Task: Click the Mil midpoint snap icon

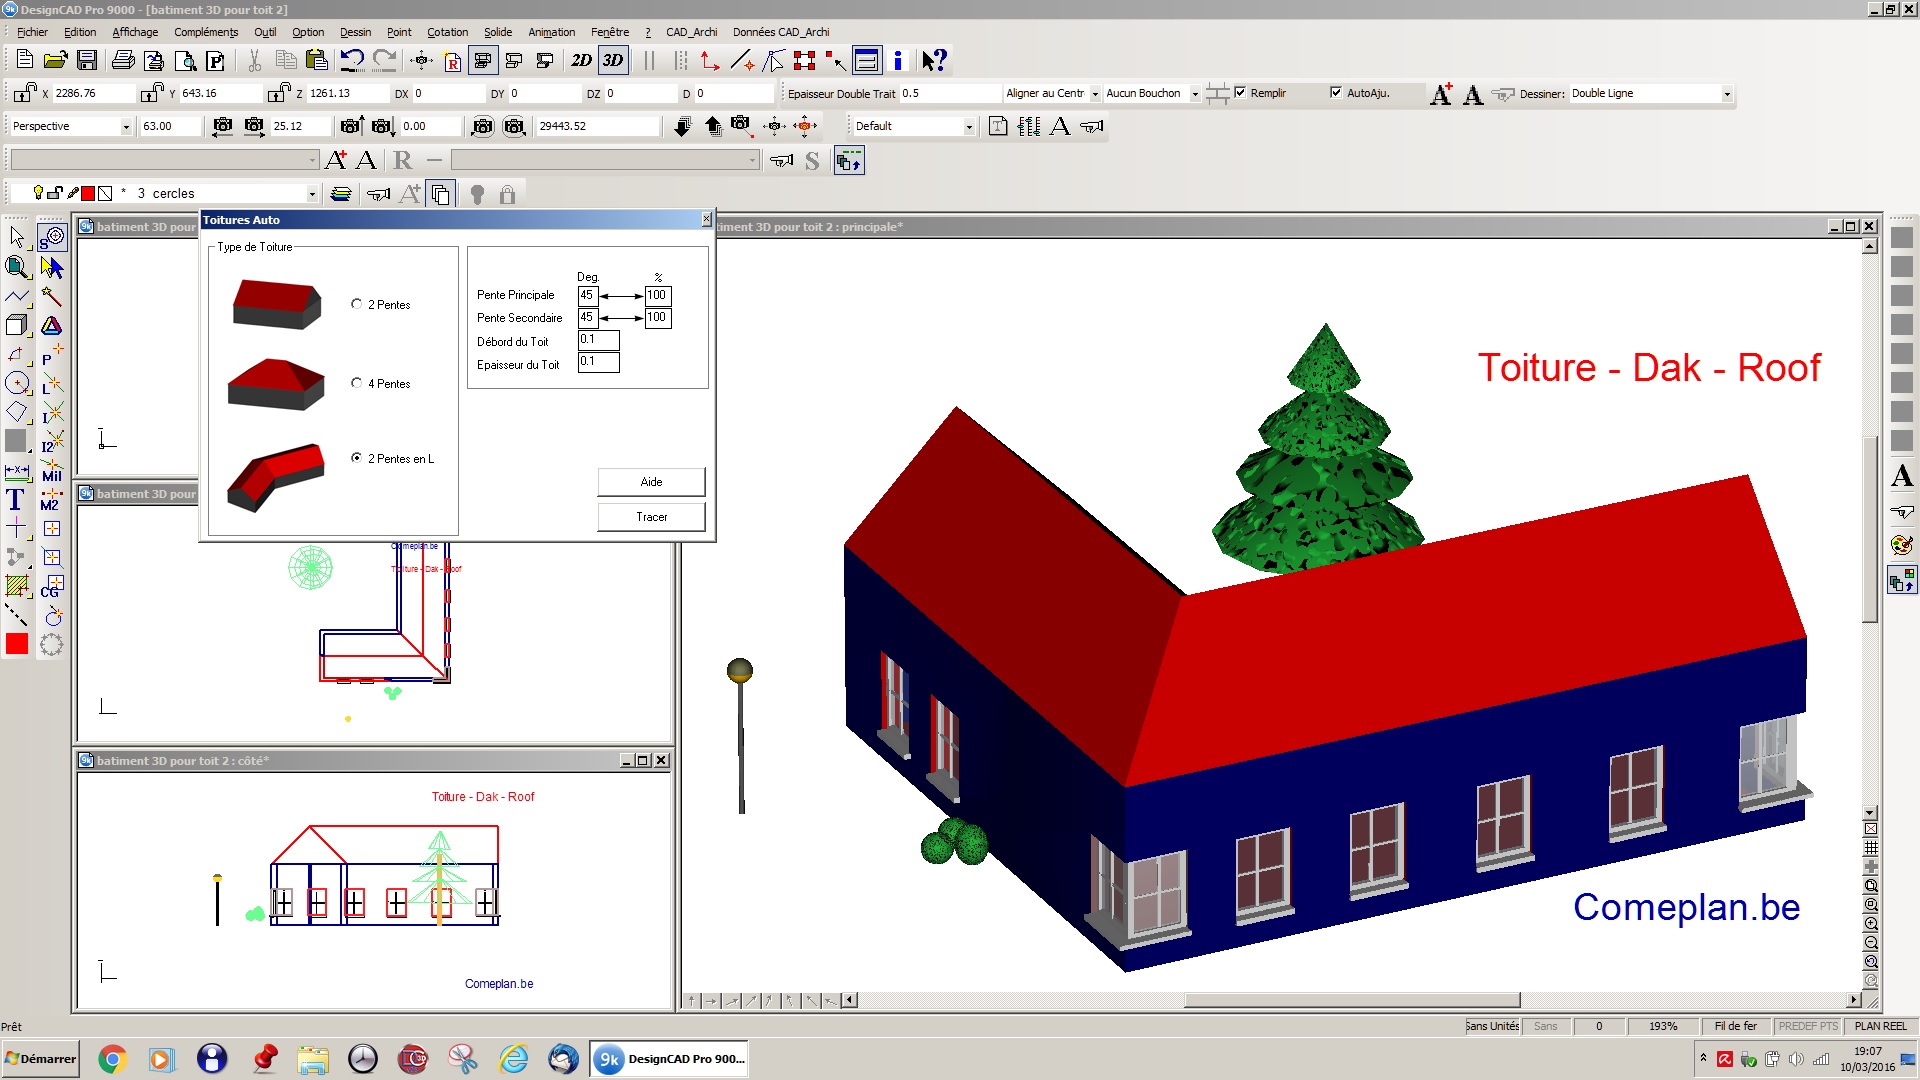Action: click(x=52, y=470)
